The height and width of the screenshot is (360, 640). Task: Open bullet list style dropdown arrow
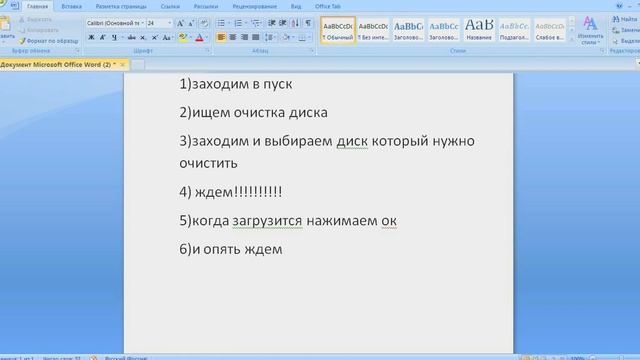(x=229, y=23)
